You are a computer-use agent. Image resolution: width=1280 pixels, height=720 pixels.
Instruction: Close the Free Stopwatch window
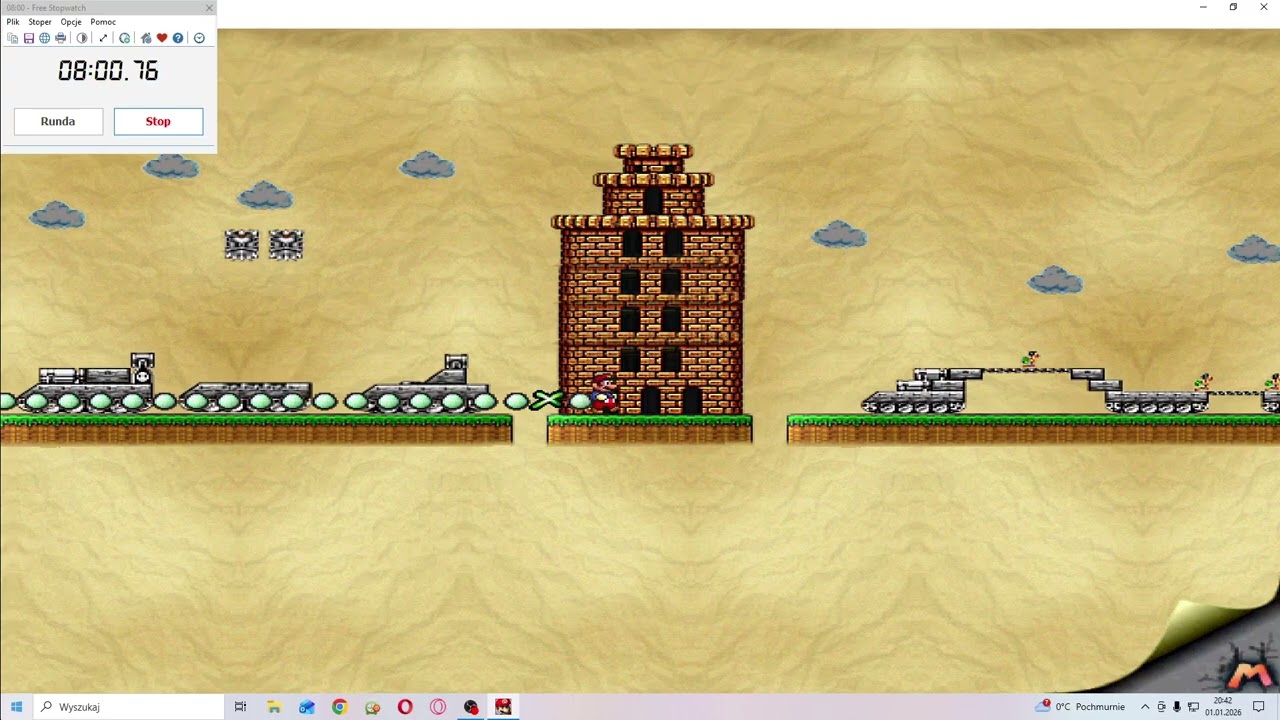[209, 7]
